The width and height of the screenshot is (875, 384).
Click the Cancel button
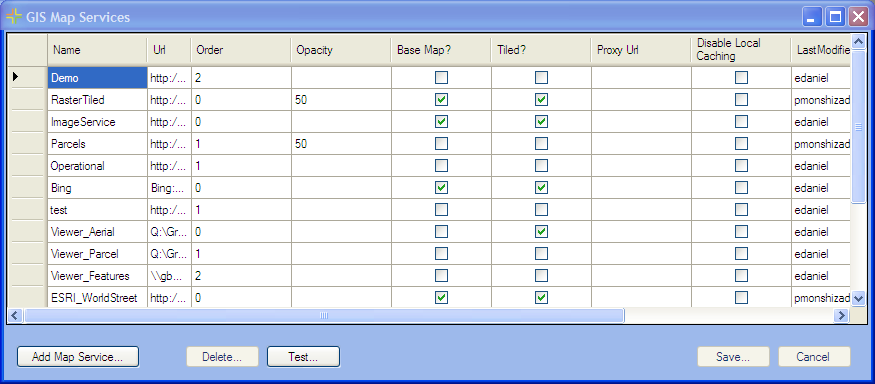(814, 357)
